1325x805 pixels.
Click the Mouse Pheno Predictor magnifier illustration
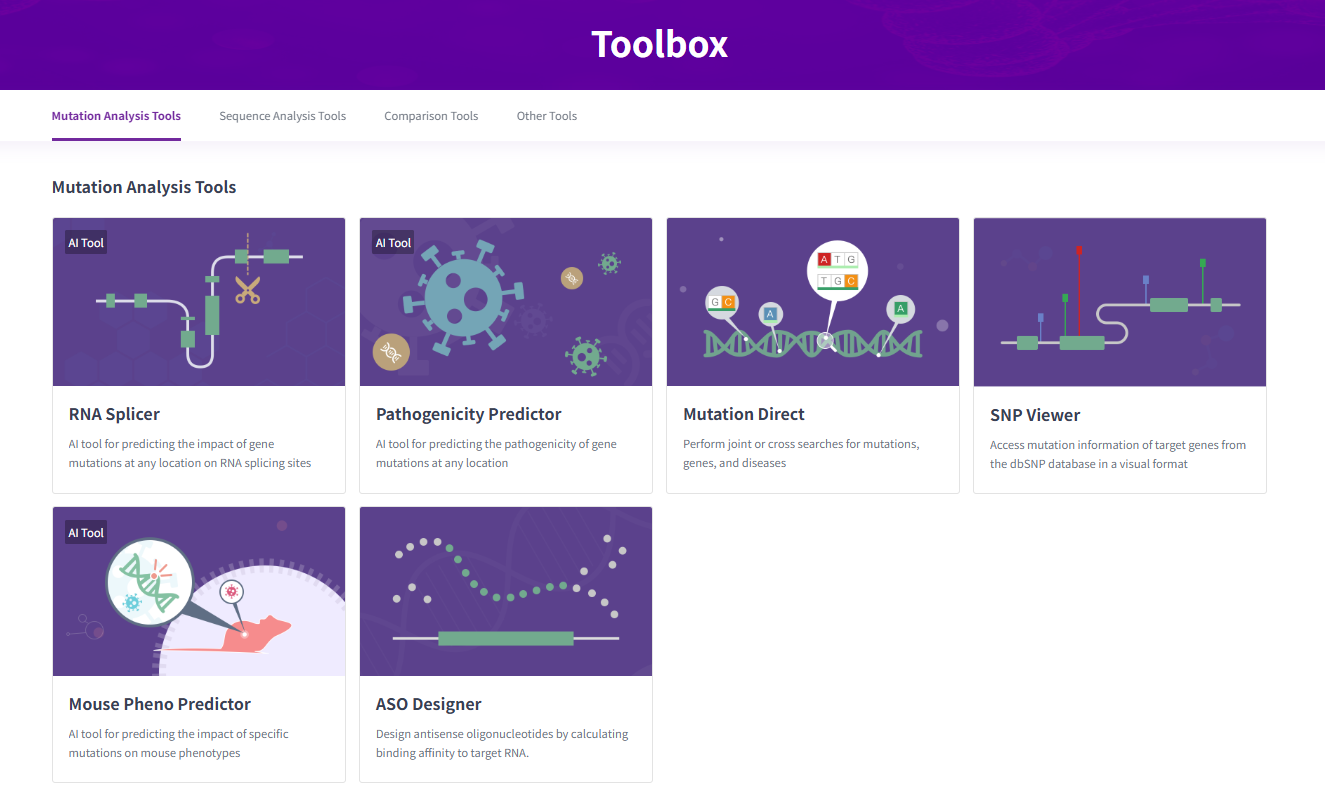(x=198, y=591)
